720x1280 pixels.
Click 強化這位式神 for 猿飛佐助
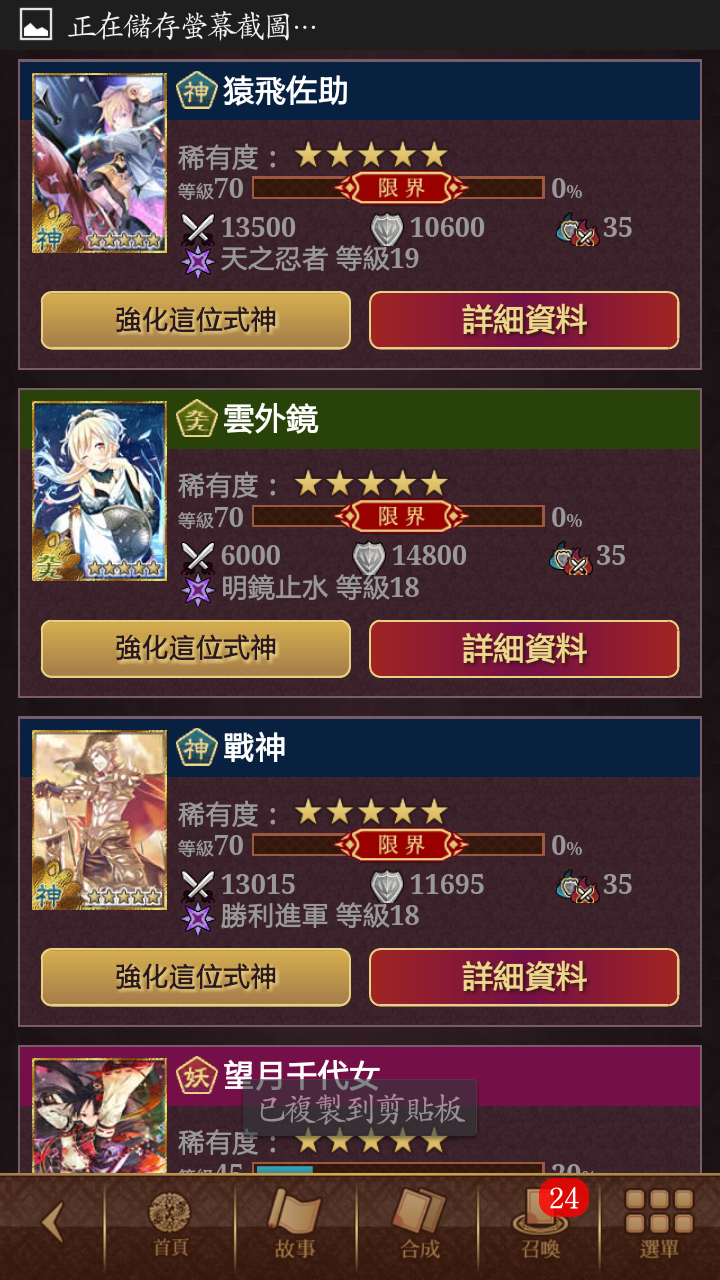pyautogui.click(x=196, y=320)
